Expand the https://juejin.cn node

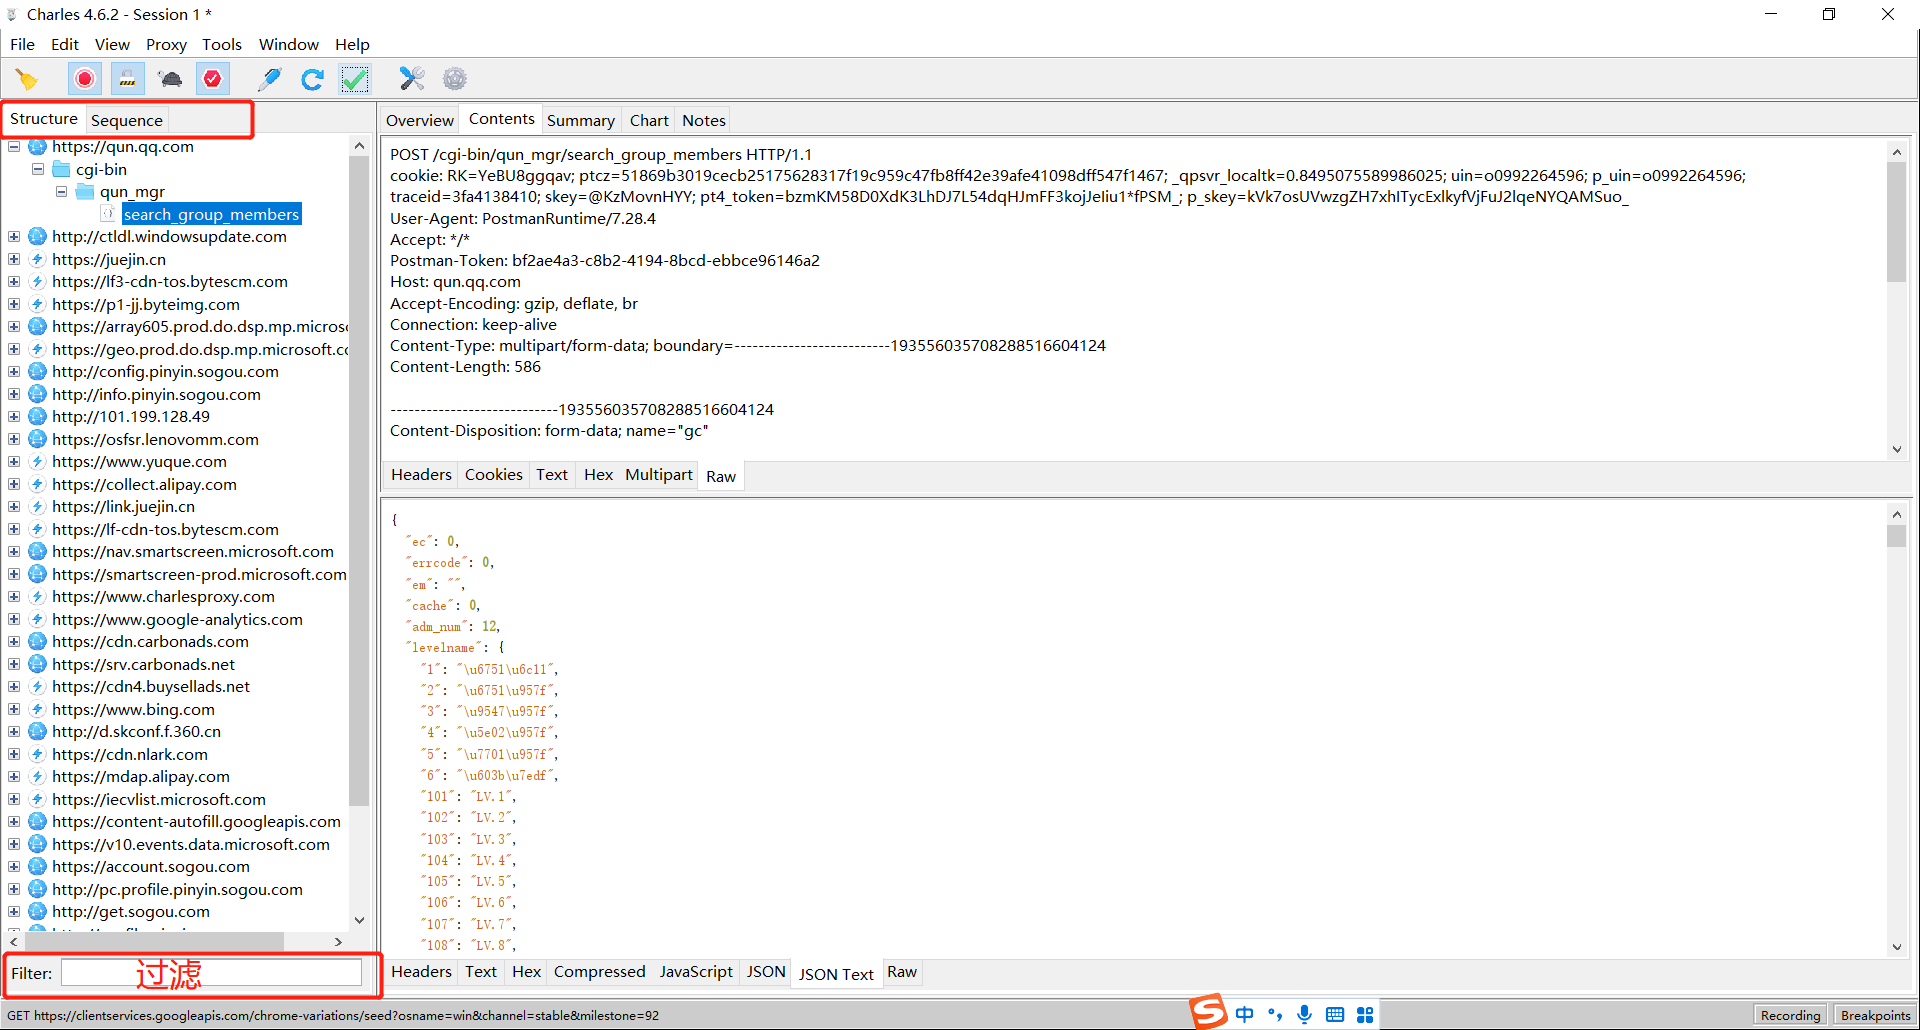tap(14, 259)
